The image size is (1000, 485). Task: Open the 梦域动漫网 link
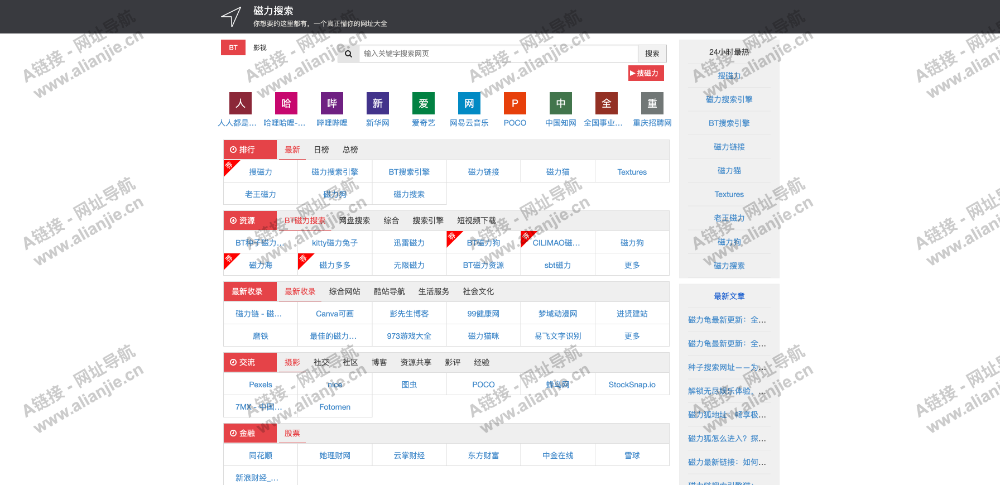click(x=558, y=313)
